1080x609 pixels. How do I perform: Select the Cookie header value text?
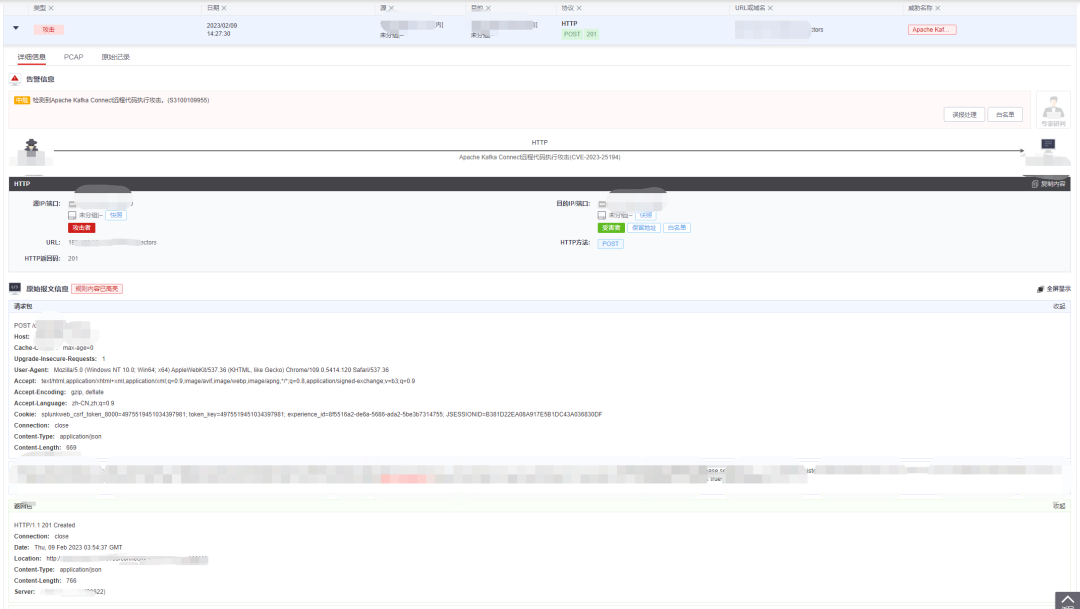322,415
